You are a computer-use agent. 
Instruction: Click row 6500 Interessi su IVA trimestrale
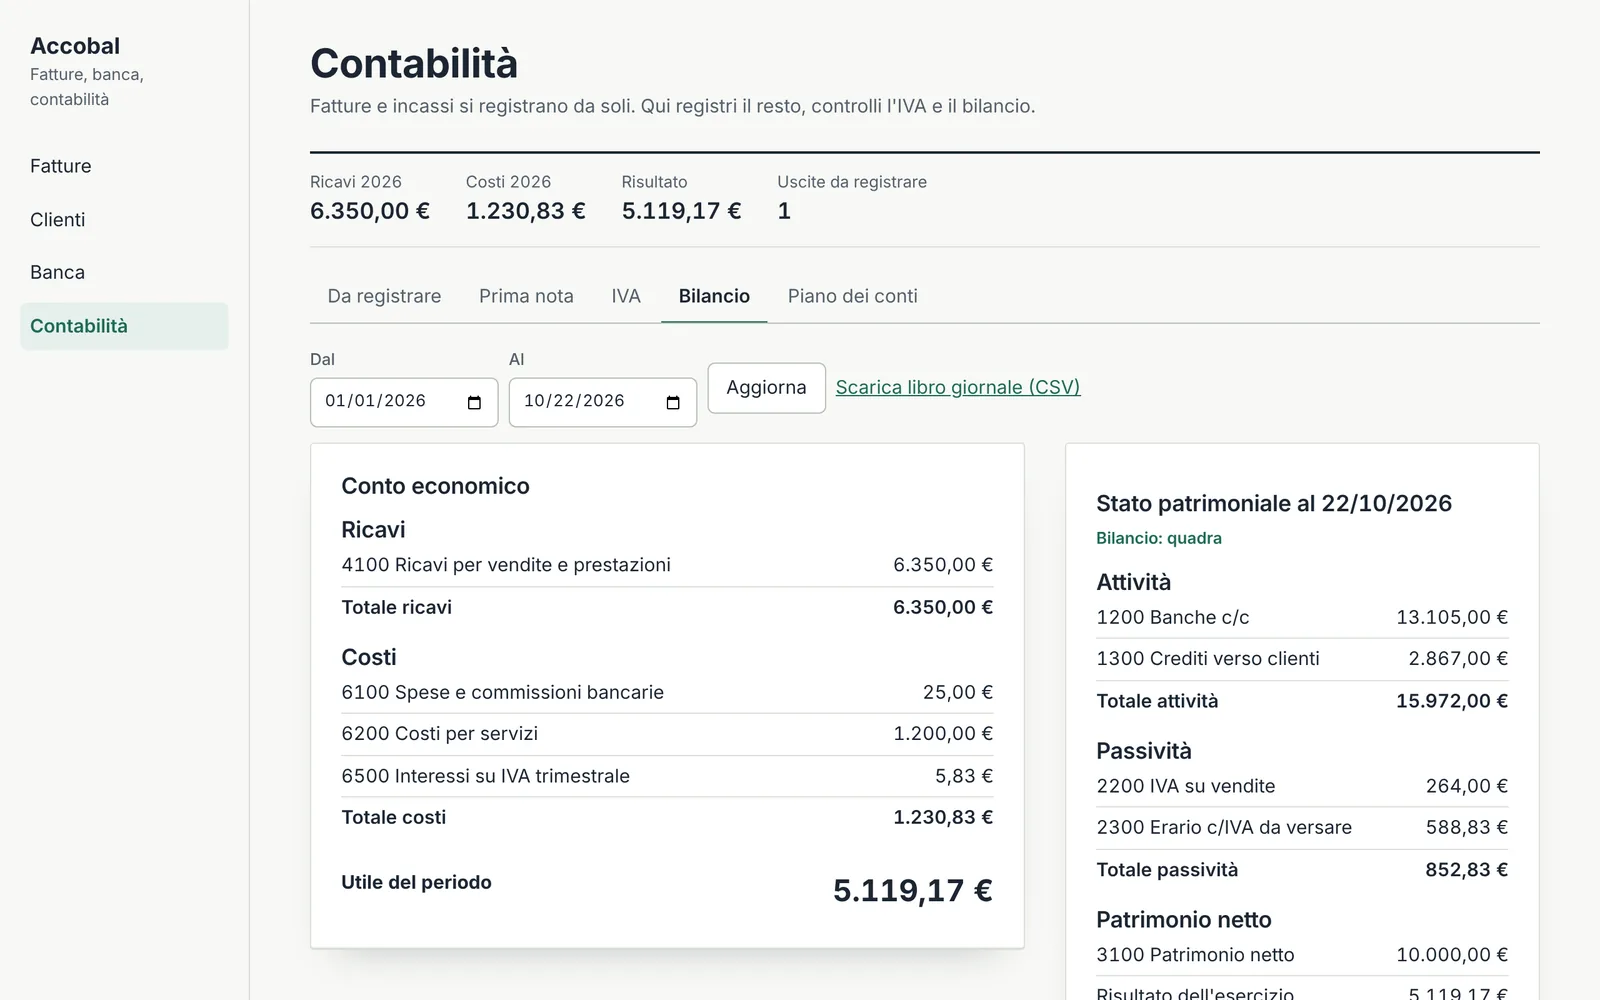click(667, 776)
